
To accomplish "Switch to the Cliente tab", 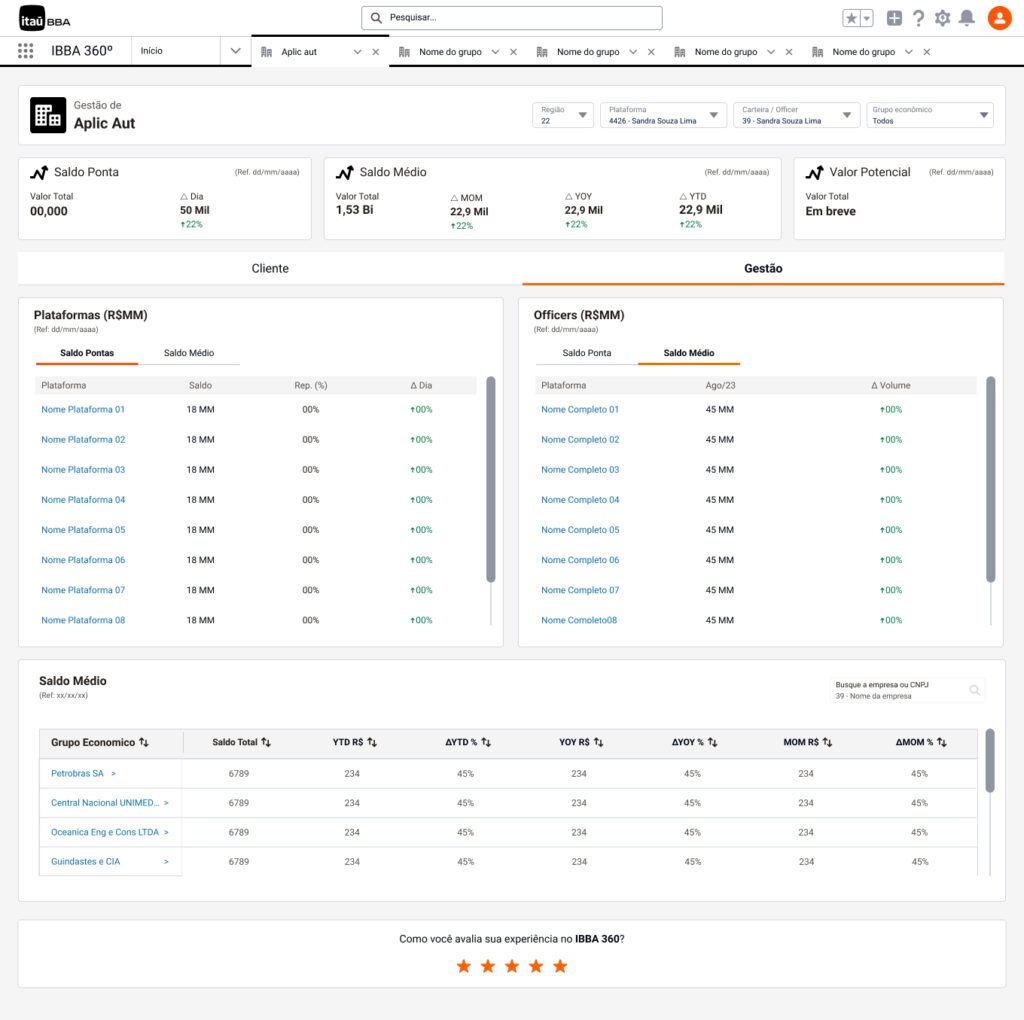I will pyautogui.click(x=270, y=268).
